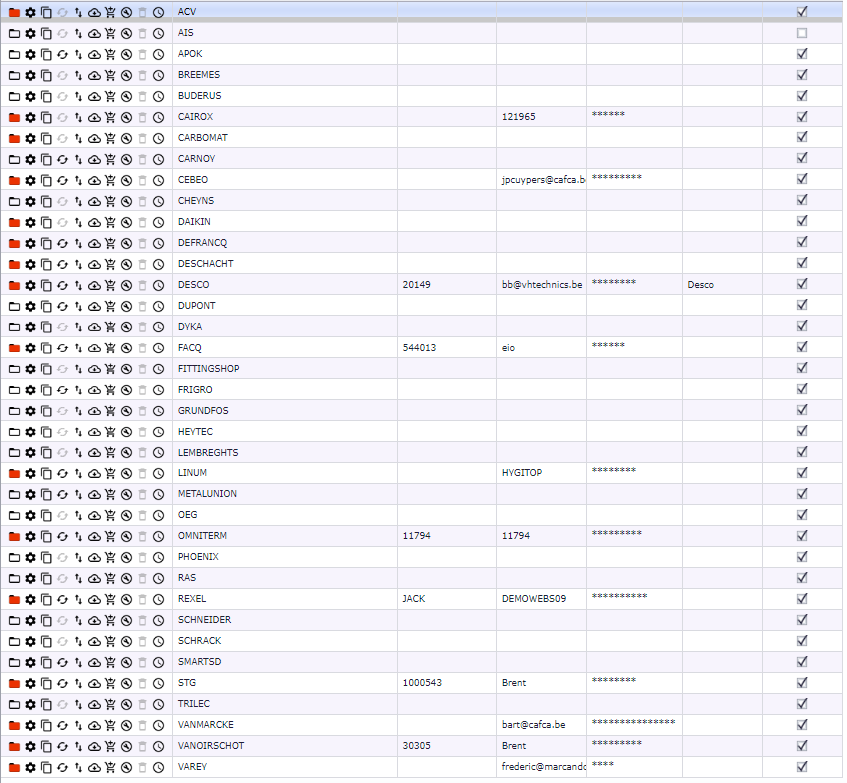This screenshot has height=783, width=847.
Task: Click the DEMOWEBS09 cell for REXEL
Action: point(541,599)
